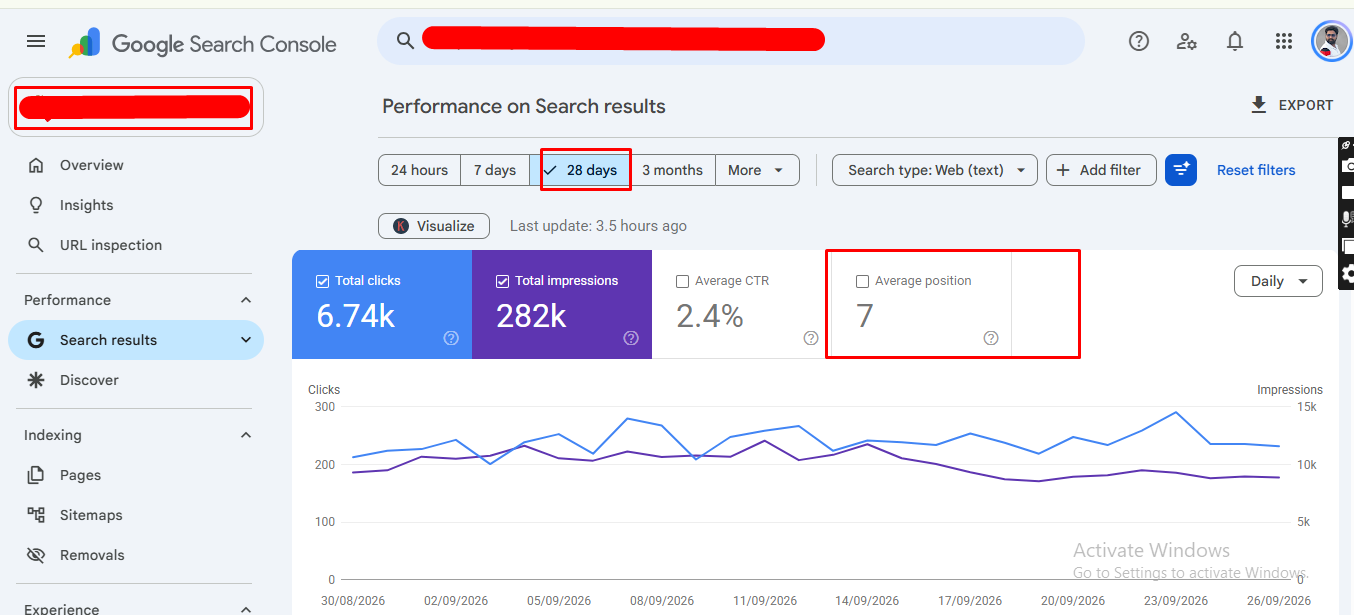Open the property selector dropdown
This screenshot has width=1354, height=615.
(136, 107)
